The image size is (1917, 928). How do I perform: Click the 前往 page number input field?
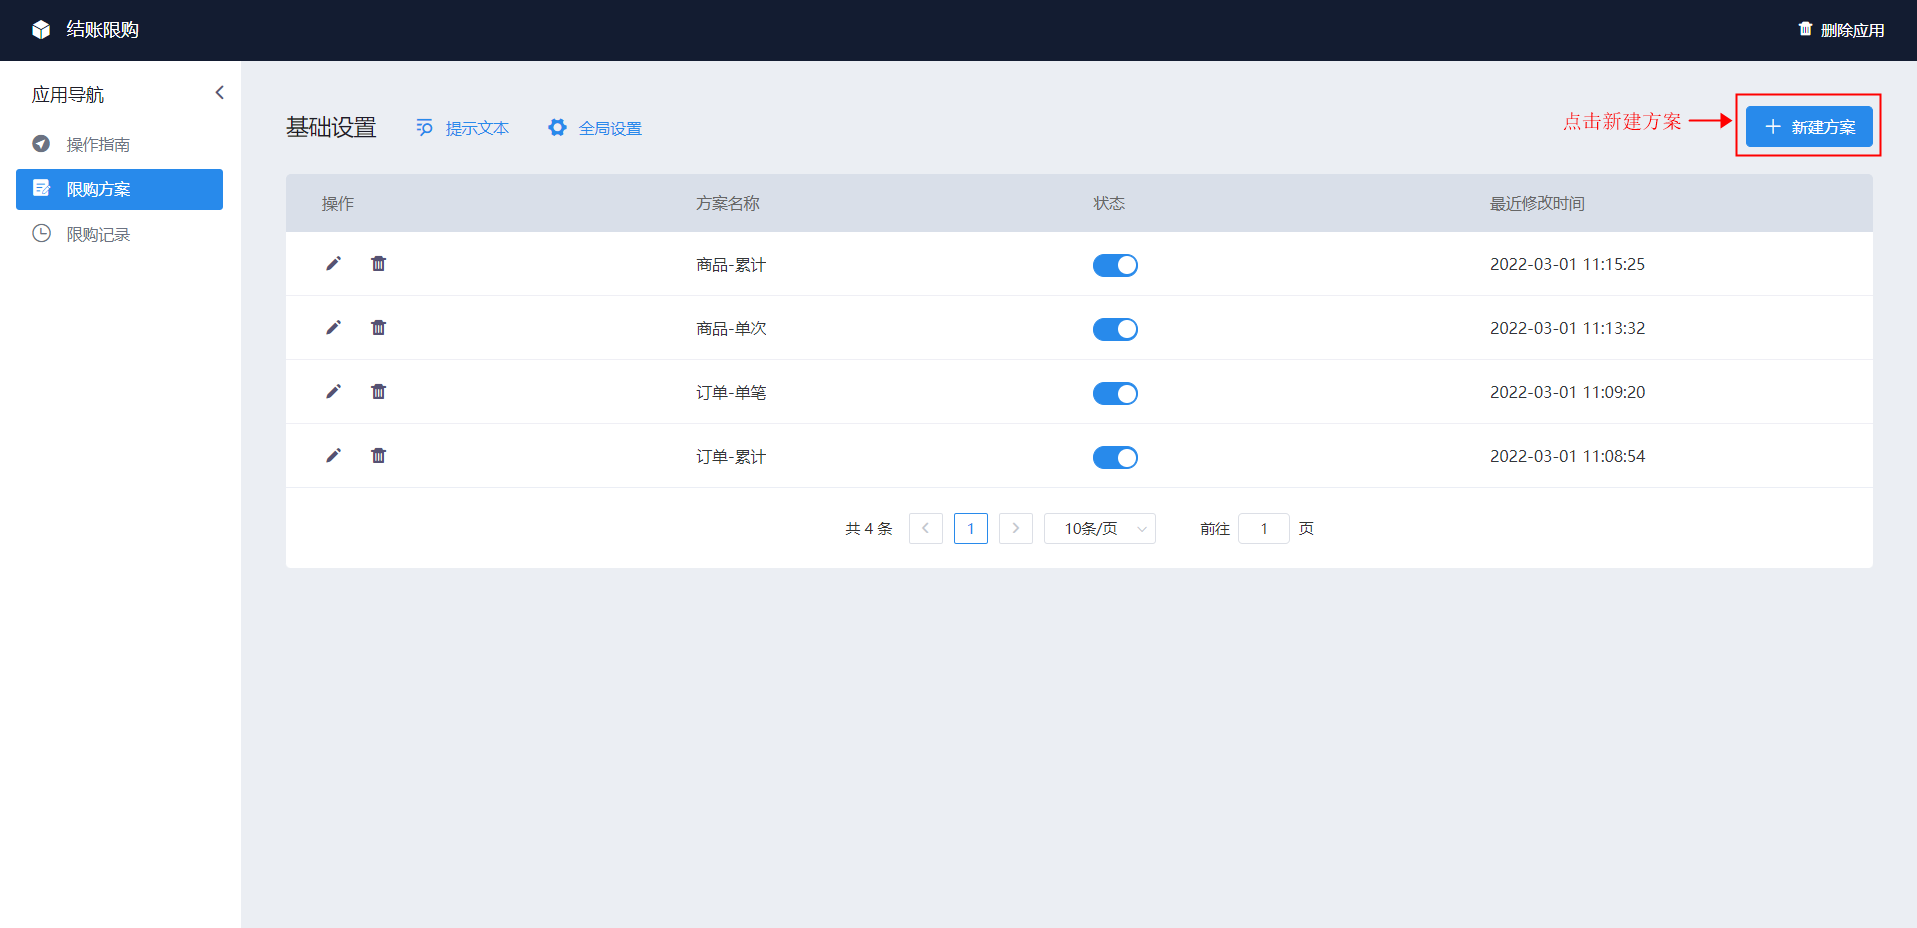click(x=1264, y=528)
